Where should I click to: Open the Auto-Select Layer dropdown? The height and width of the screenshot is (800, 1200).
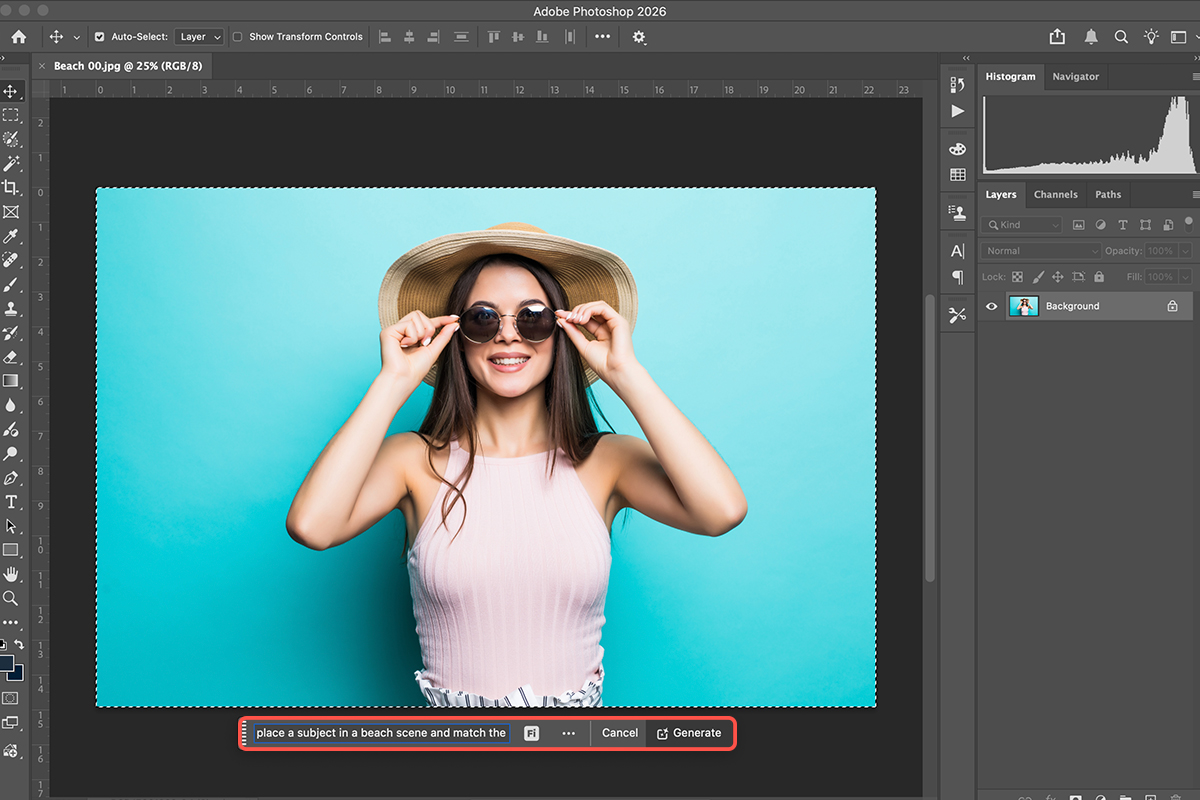point(199,37)
